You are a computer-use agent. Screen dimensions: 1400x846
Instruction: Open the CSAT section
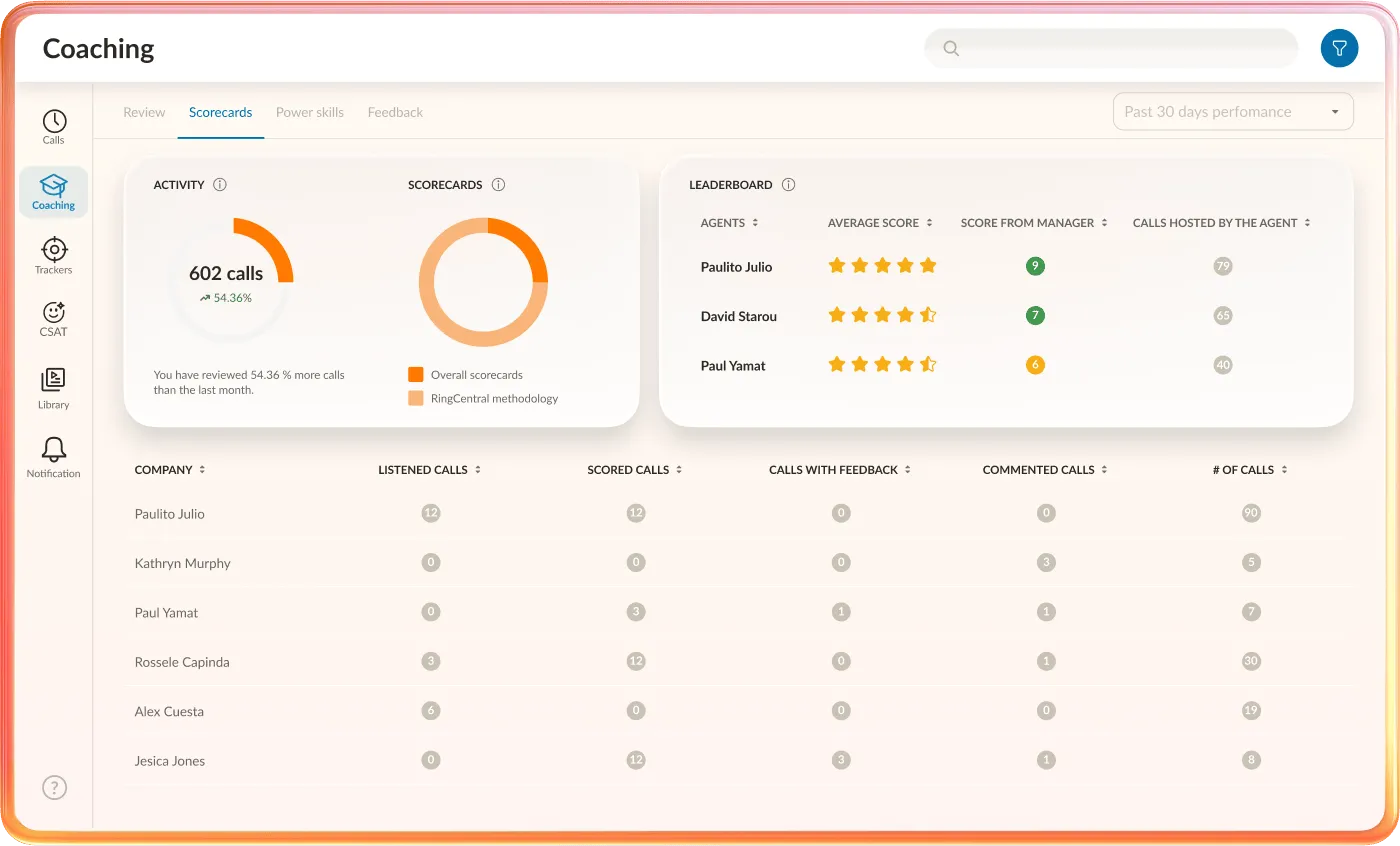point(53,320)
